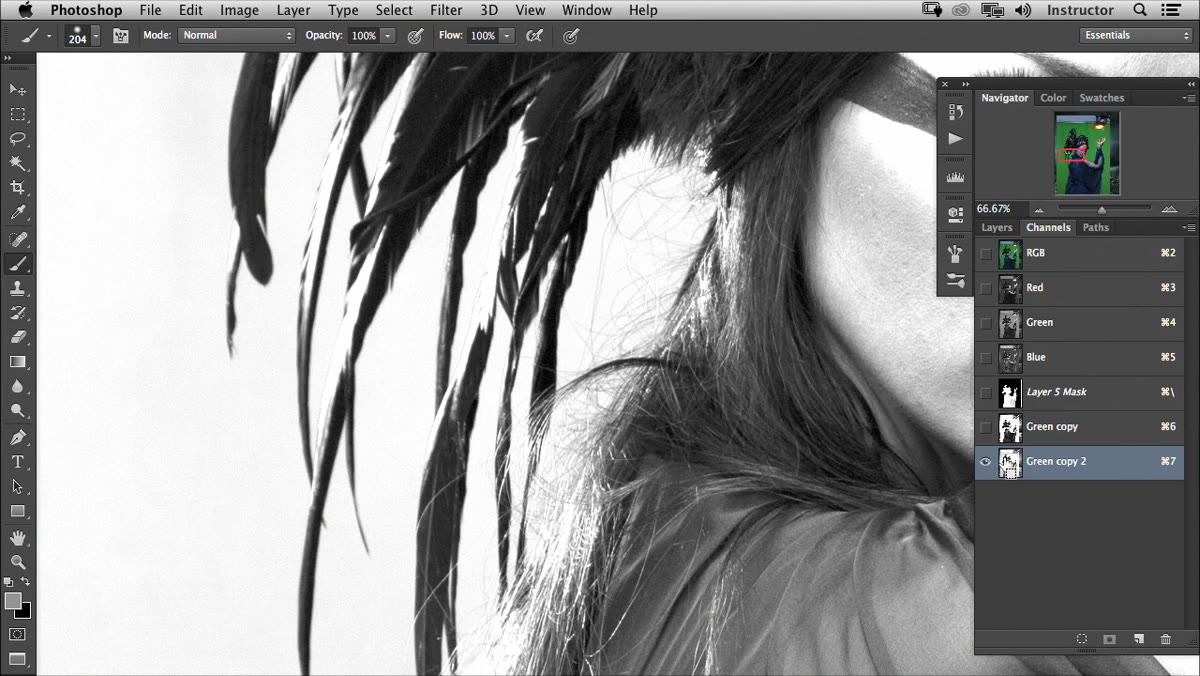Select the Zoom tool
Image resolution: width=1200 pixels, height=676 pixels.
pyautogui.click(x=18, y=562)
